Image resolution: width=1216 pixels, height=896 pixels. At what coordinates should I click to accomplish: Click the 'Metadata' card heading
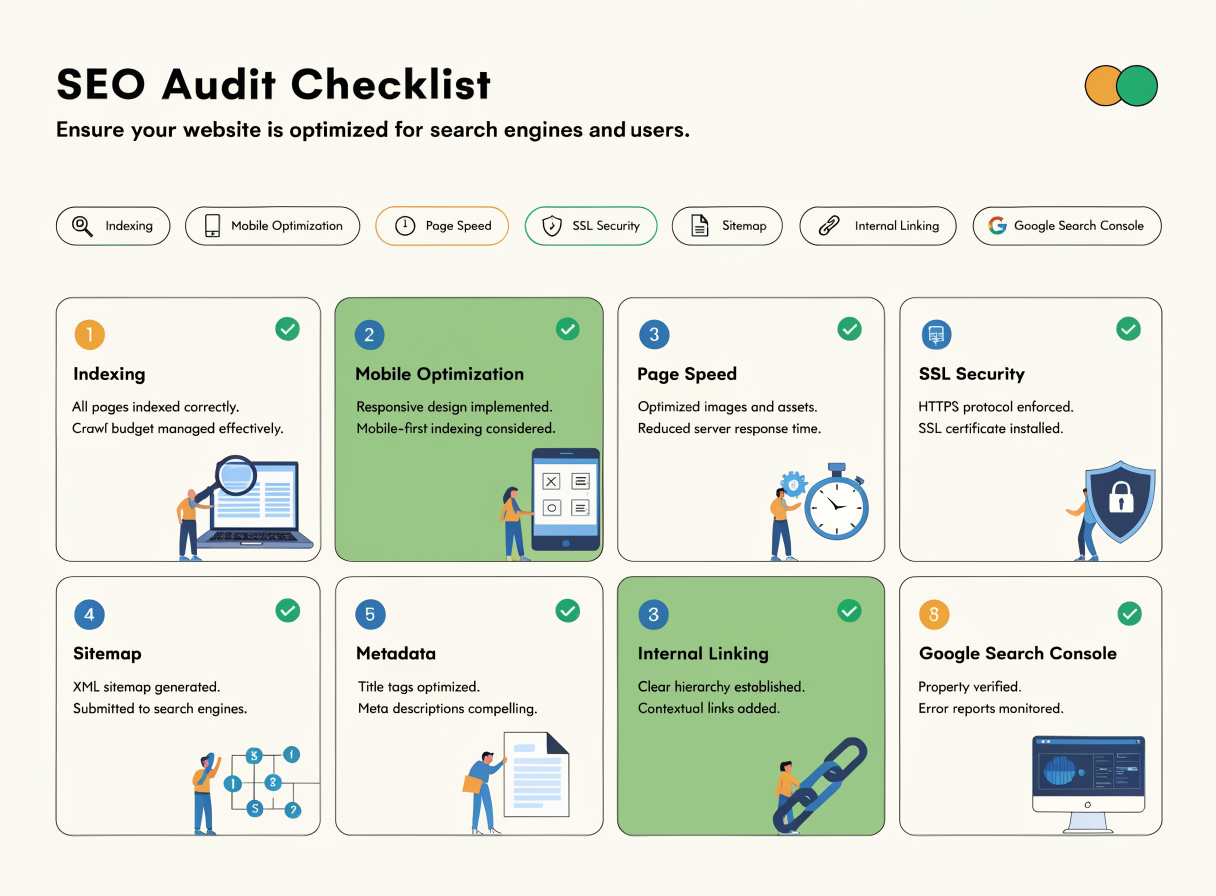(x=396, y=654)
